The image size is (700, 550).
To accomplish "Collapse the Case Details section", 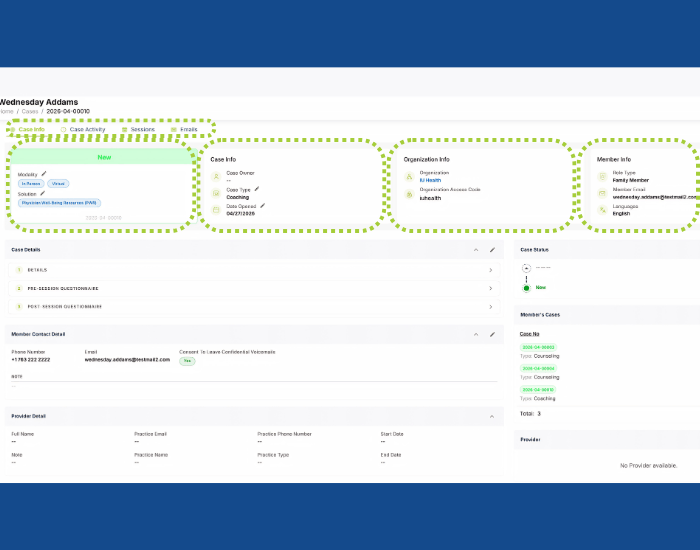I will point(476,250).
